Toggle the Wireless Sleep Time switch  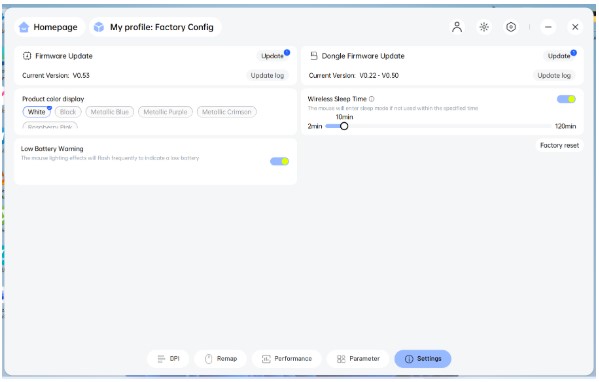coord(566,99)
